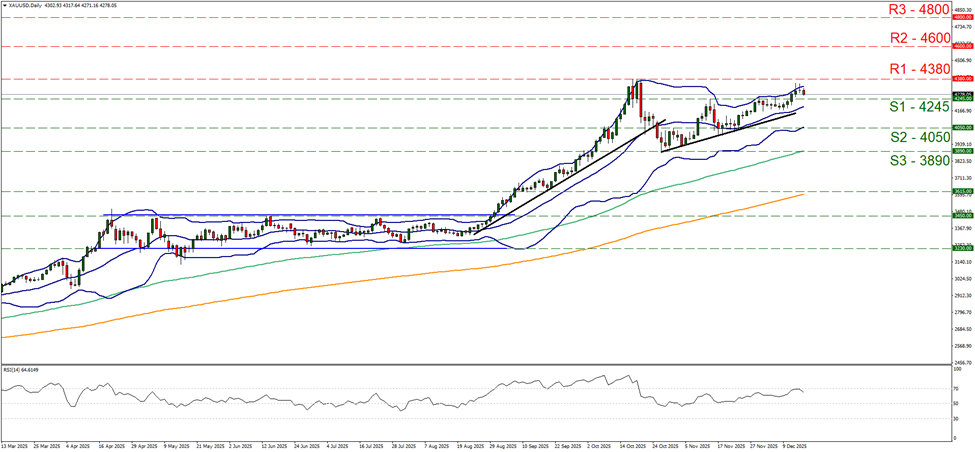Image resolution: width=975 pixels, height=452 pixels.
Task: Click the XAUUSD,Daily chart title
Action: (x=29, y=5)
